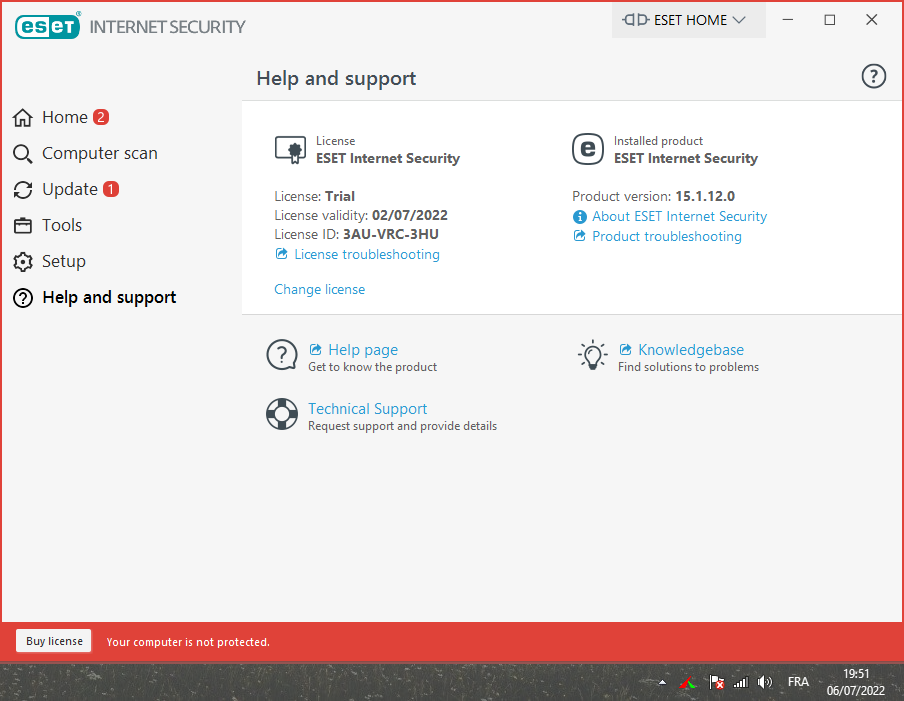Image resolution: width=904 pixels, height=701 pixels.
Task: Click the Help and support question icon in sidebar
Action: pyautogui.click(x=22, y=298)
